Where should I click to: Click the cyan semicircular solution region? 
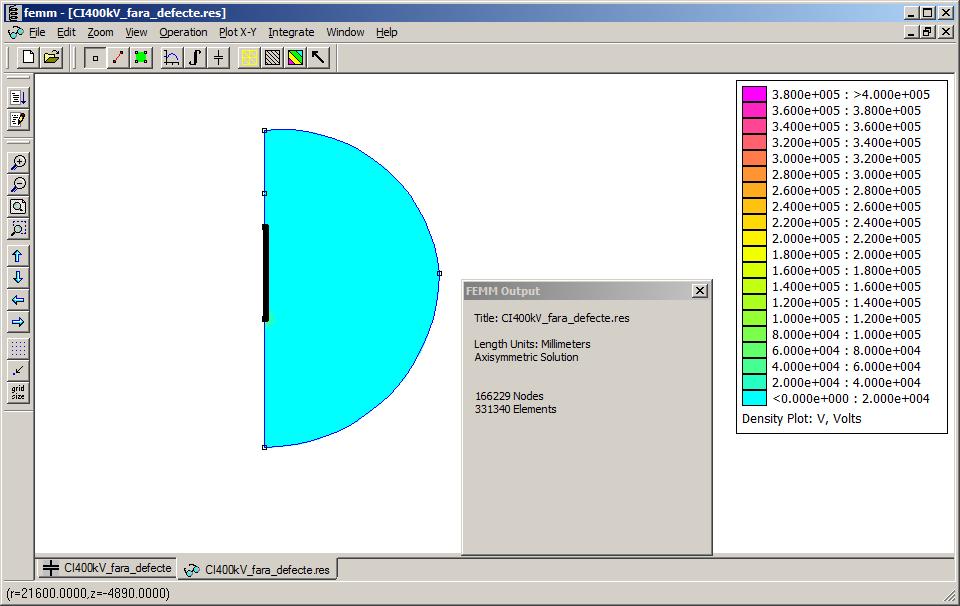point(352,288)
